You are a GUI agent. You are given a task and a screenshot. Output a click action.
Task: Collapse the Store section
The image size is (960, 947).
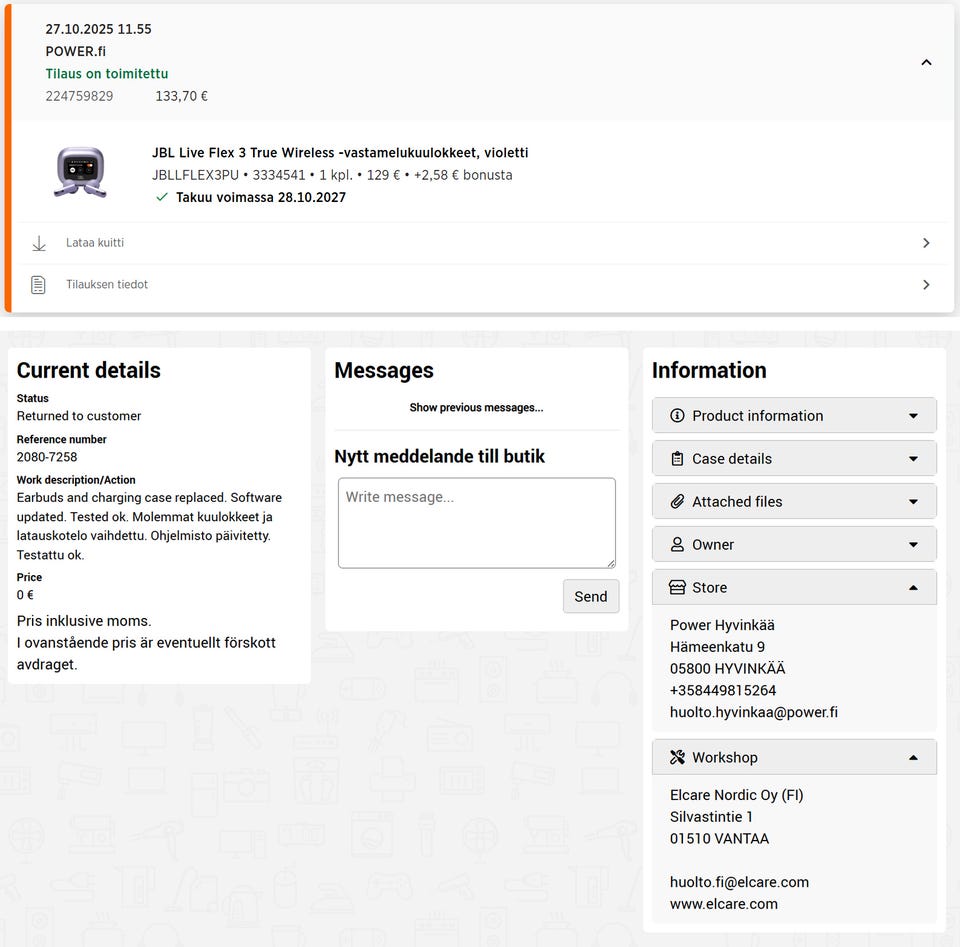click(x=794, y=587)
